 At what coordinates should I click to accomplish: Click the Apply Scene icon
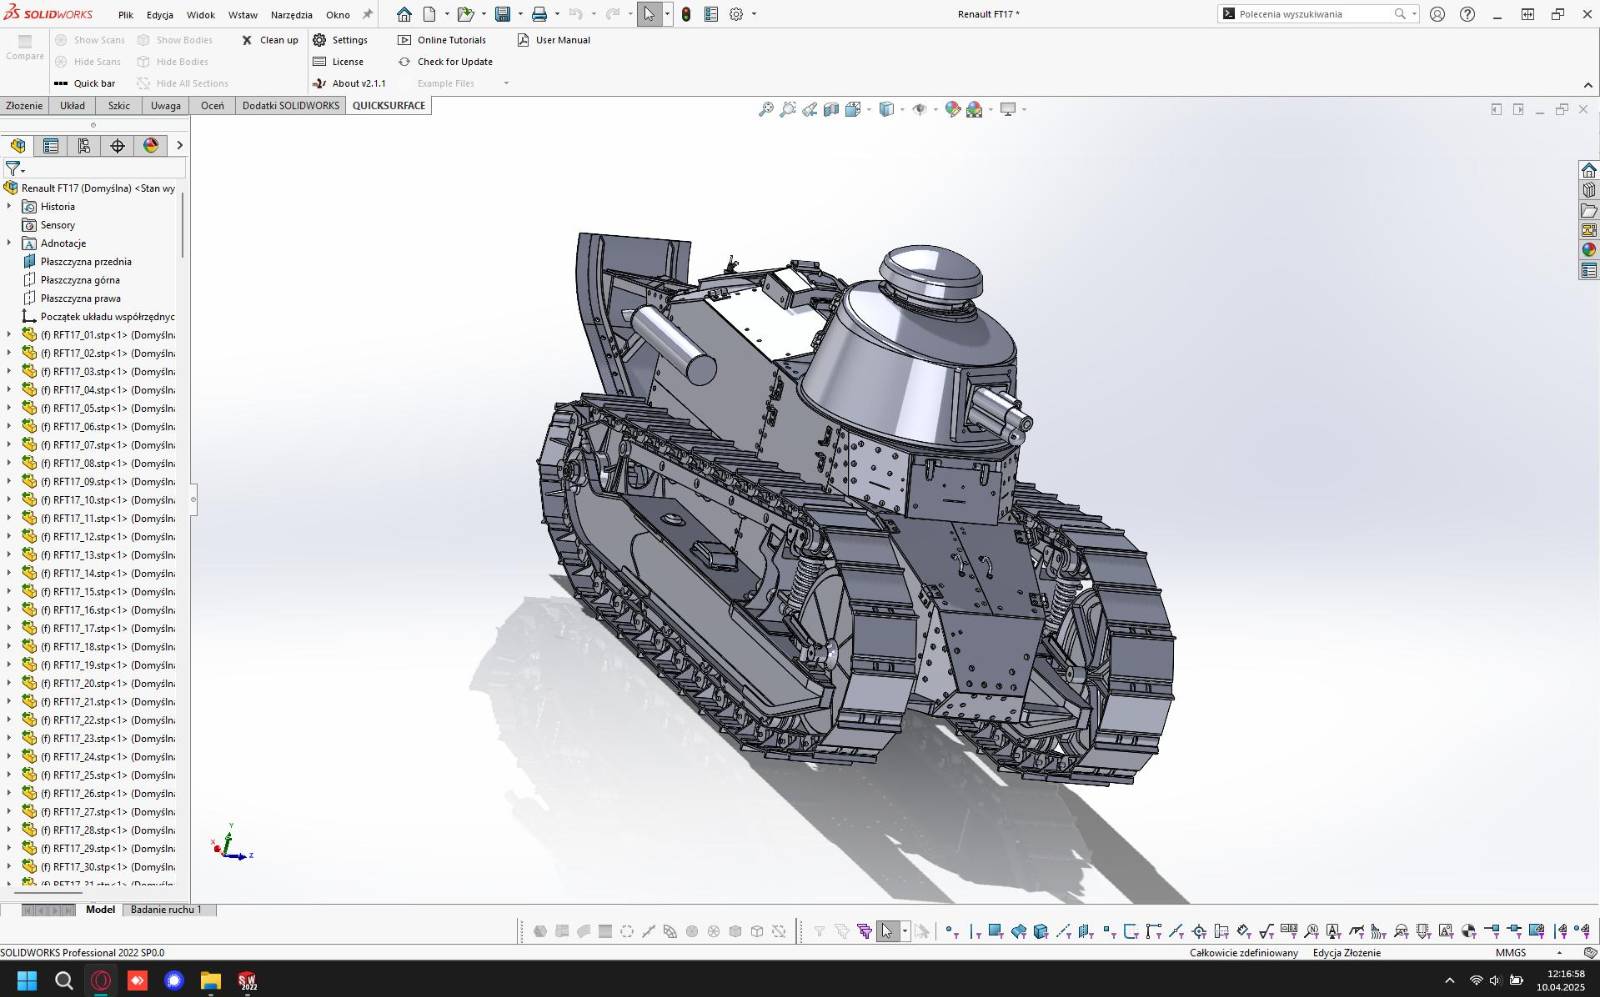click(x=974, y=109)
